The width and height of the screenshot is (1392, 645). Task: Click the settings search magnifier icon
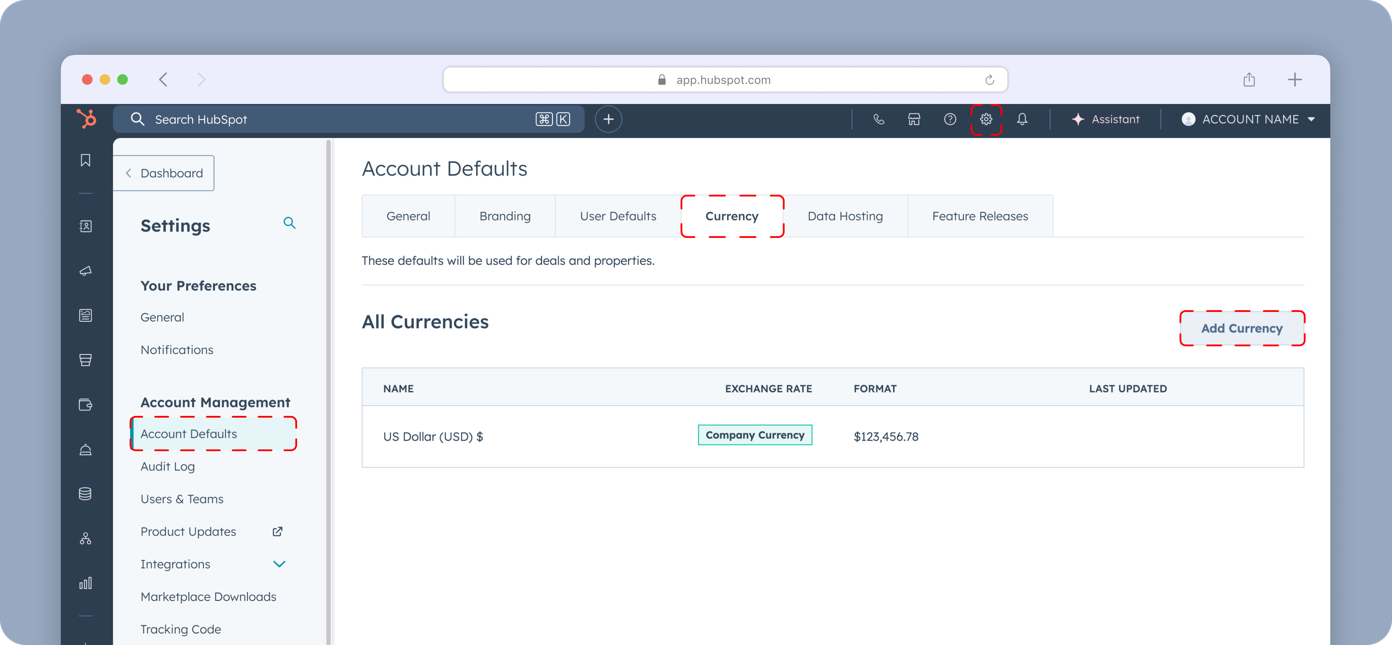(x=289, y=223)
